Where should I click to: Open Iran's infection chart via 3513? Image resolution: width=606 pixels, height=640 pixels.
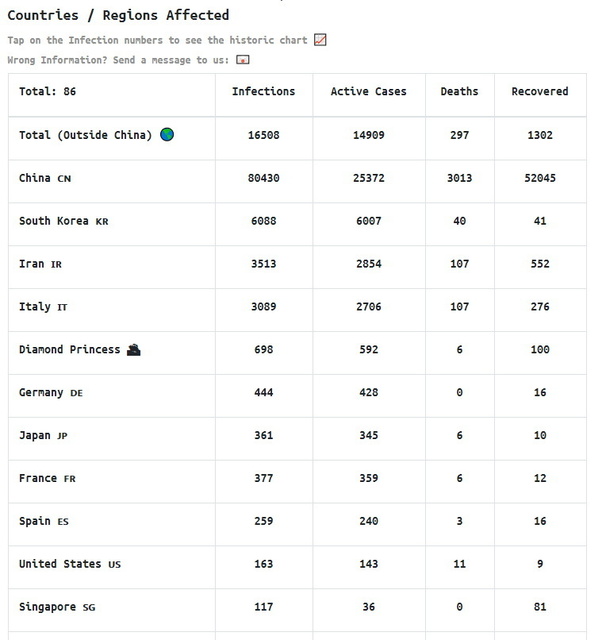click(x=264, y=264)
